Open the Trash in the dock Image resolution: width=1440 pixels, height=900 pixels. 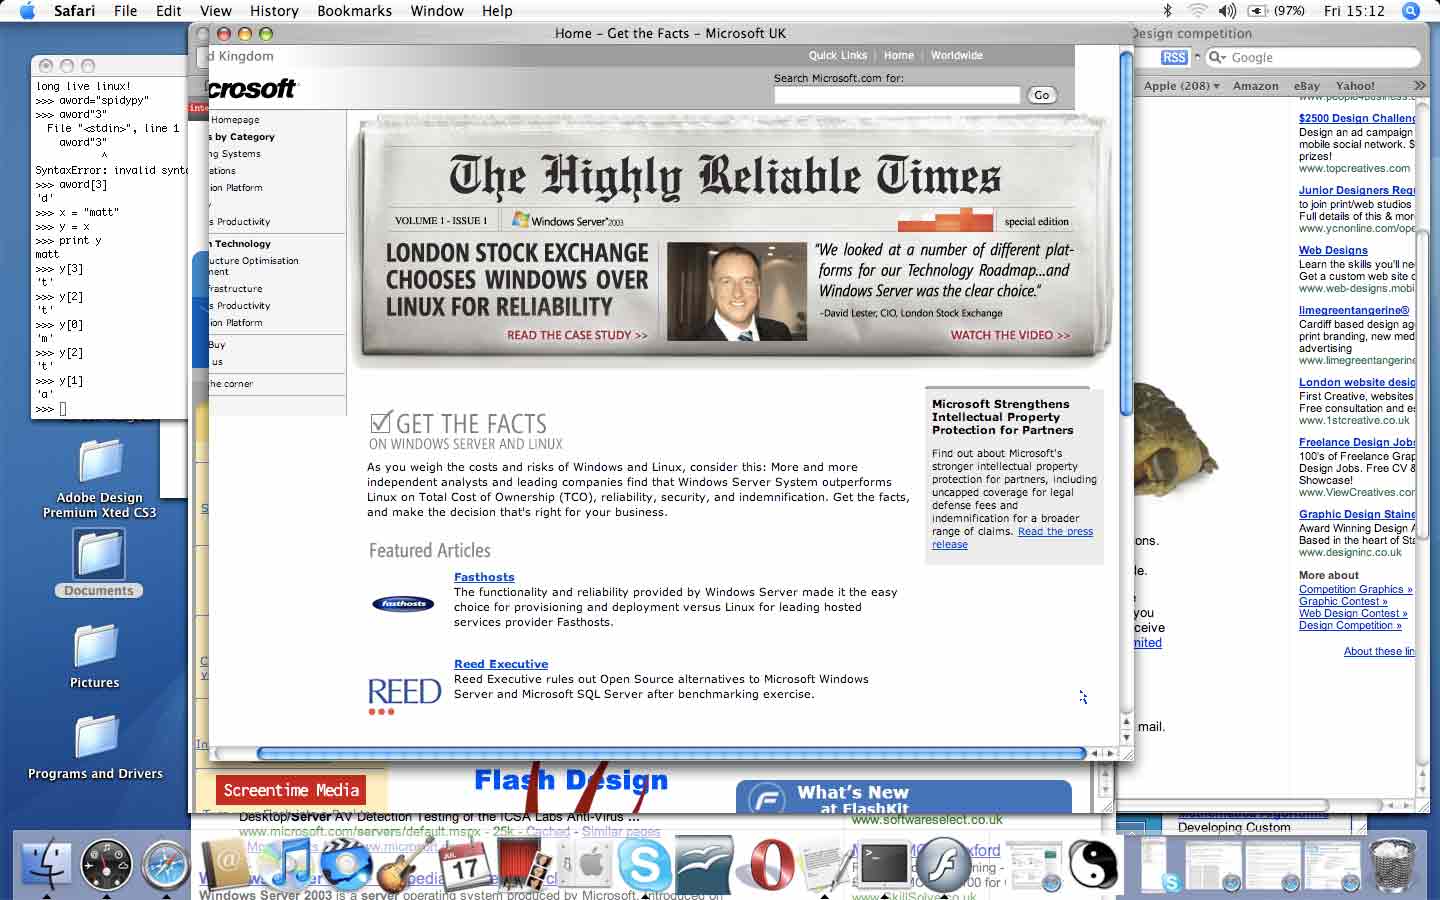[x=1392, y=865]
